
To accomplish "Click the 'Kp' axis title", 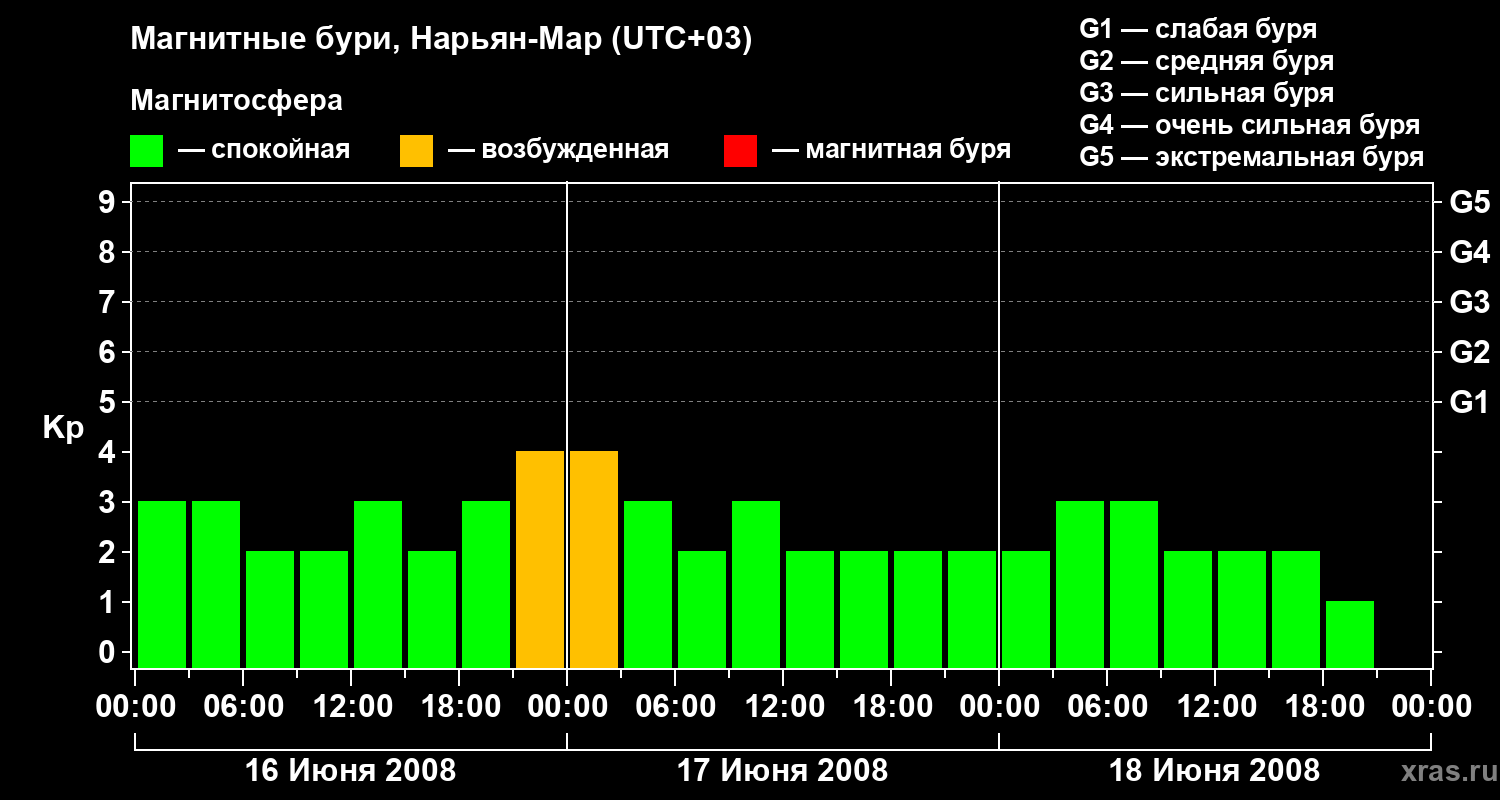I will (x=64, y=428).
